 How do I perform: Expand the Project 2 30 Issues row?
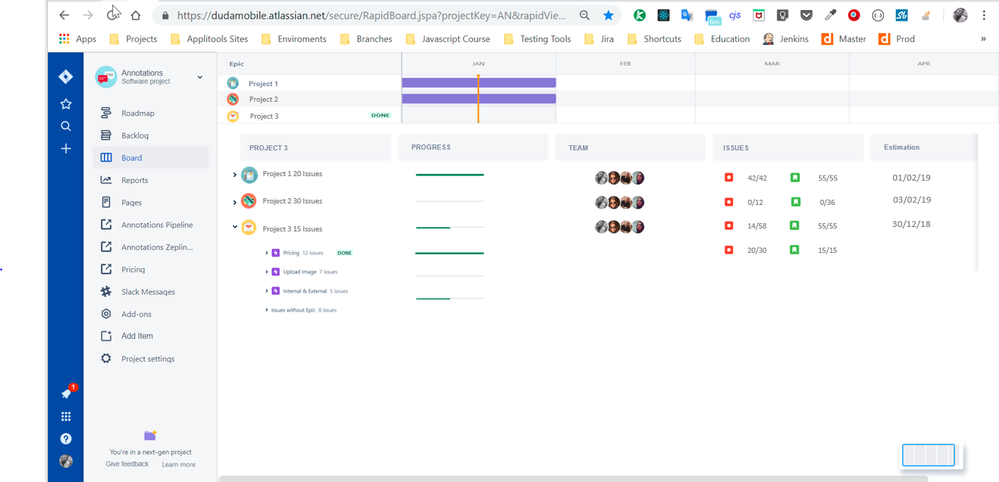pyautogui.click(x=234, y=202)
